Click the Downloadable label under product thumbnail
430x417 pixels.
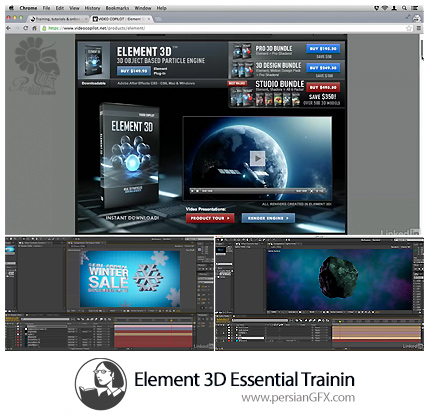(94, 83)
